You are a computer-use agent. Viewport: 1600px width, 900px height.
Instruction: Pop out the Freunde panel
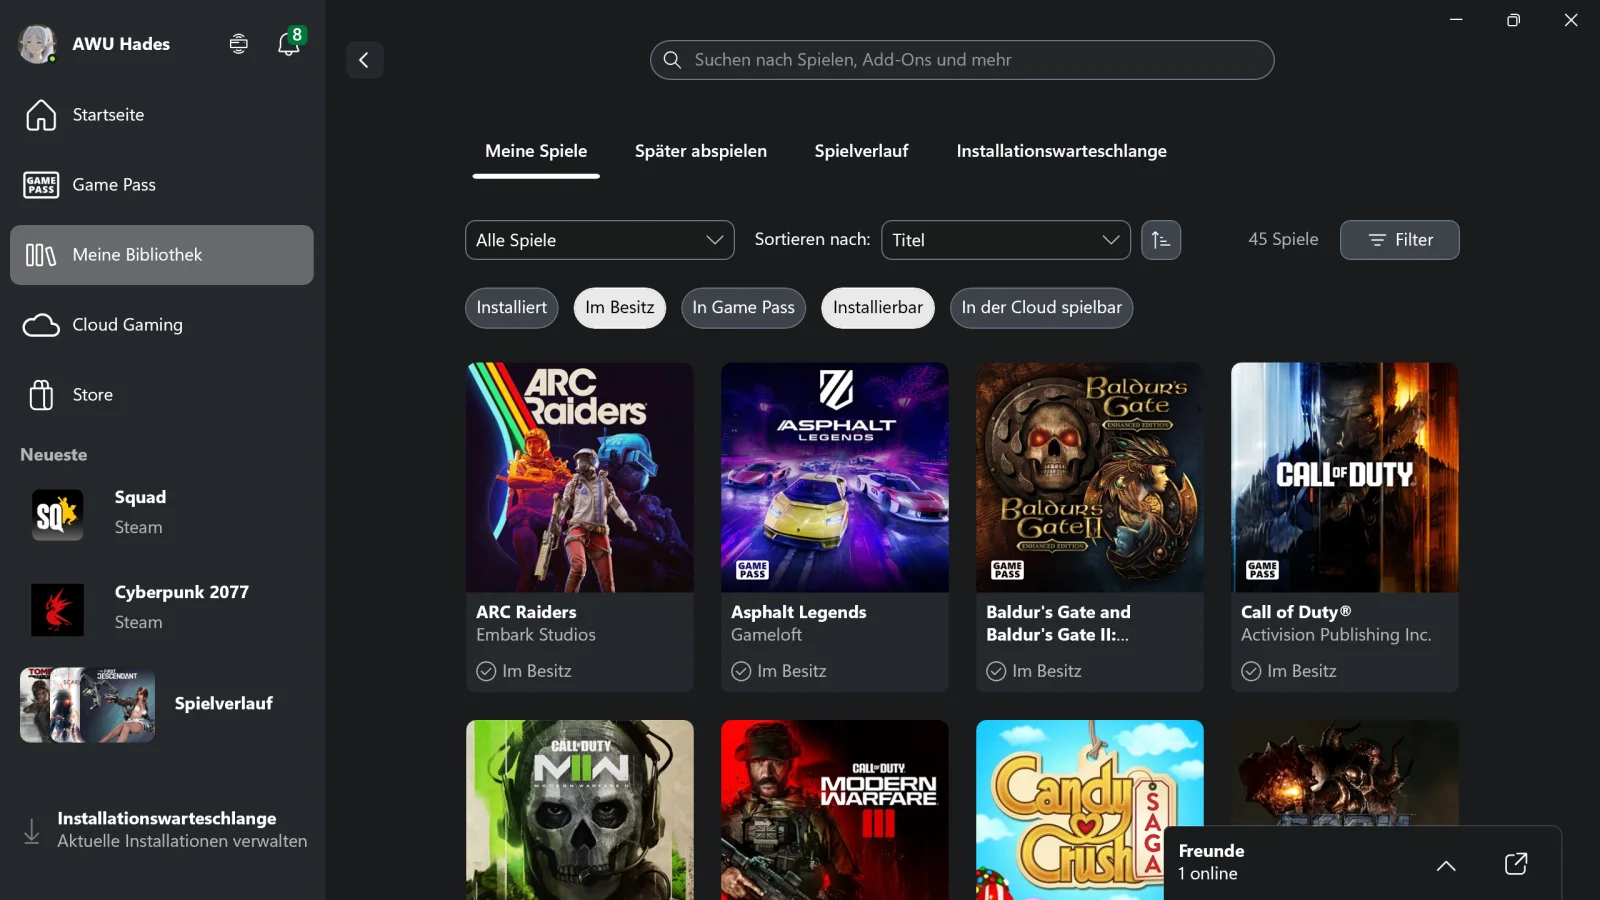click(1516, 864)
